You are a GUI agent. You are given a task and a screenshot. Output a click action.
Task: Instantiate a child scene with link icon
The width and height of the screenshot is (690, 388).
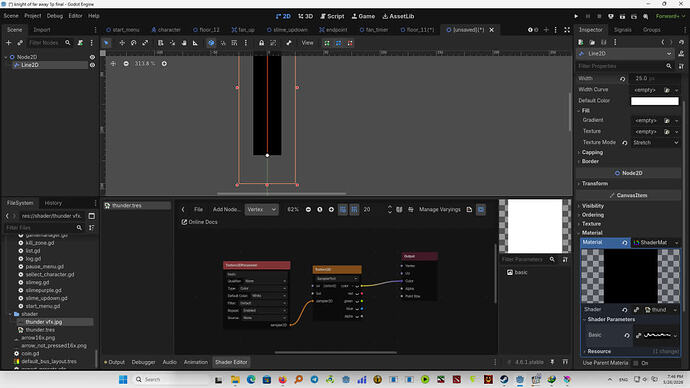(x=20, y=43)
